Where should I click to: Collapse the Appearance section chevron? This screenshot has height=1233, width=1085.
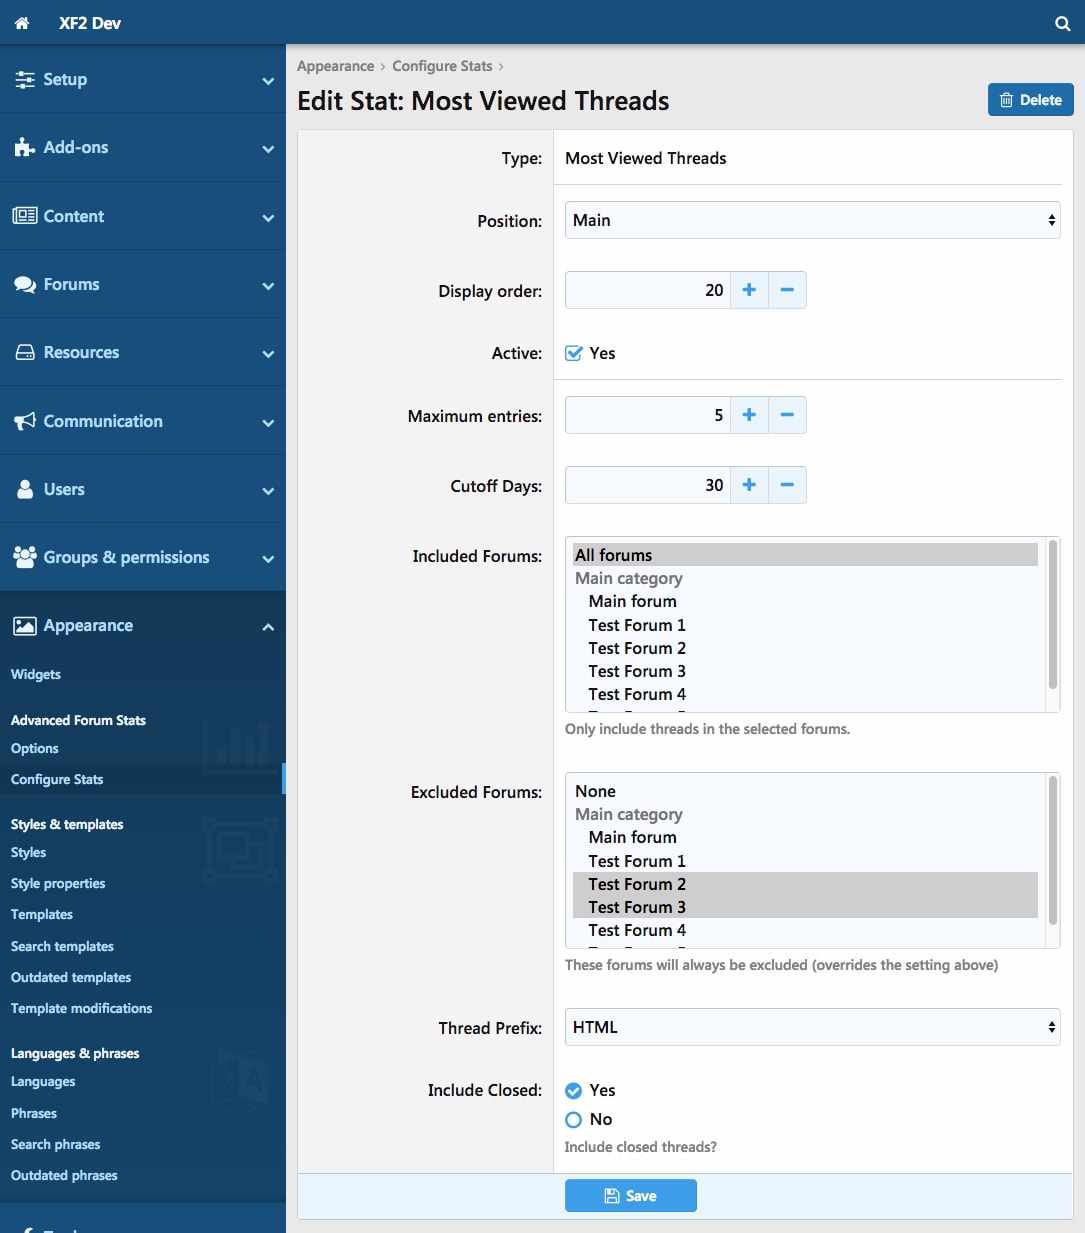tap(268, 627)
